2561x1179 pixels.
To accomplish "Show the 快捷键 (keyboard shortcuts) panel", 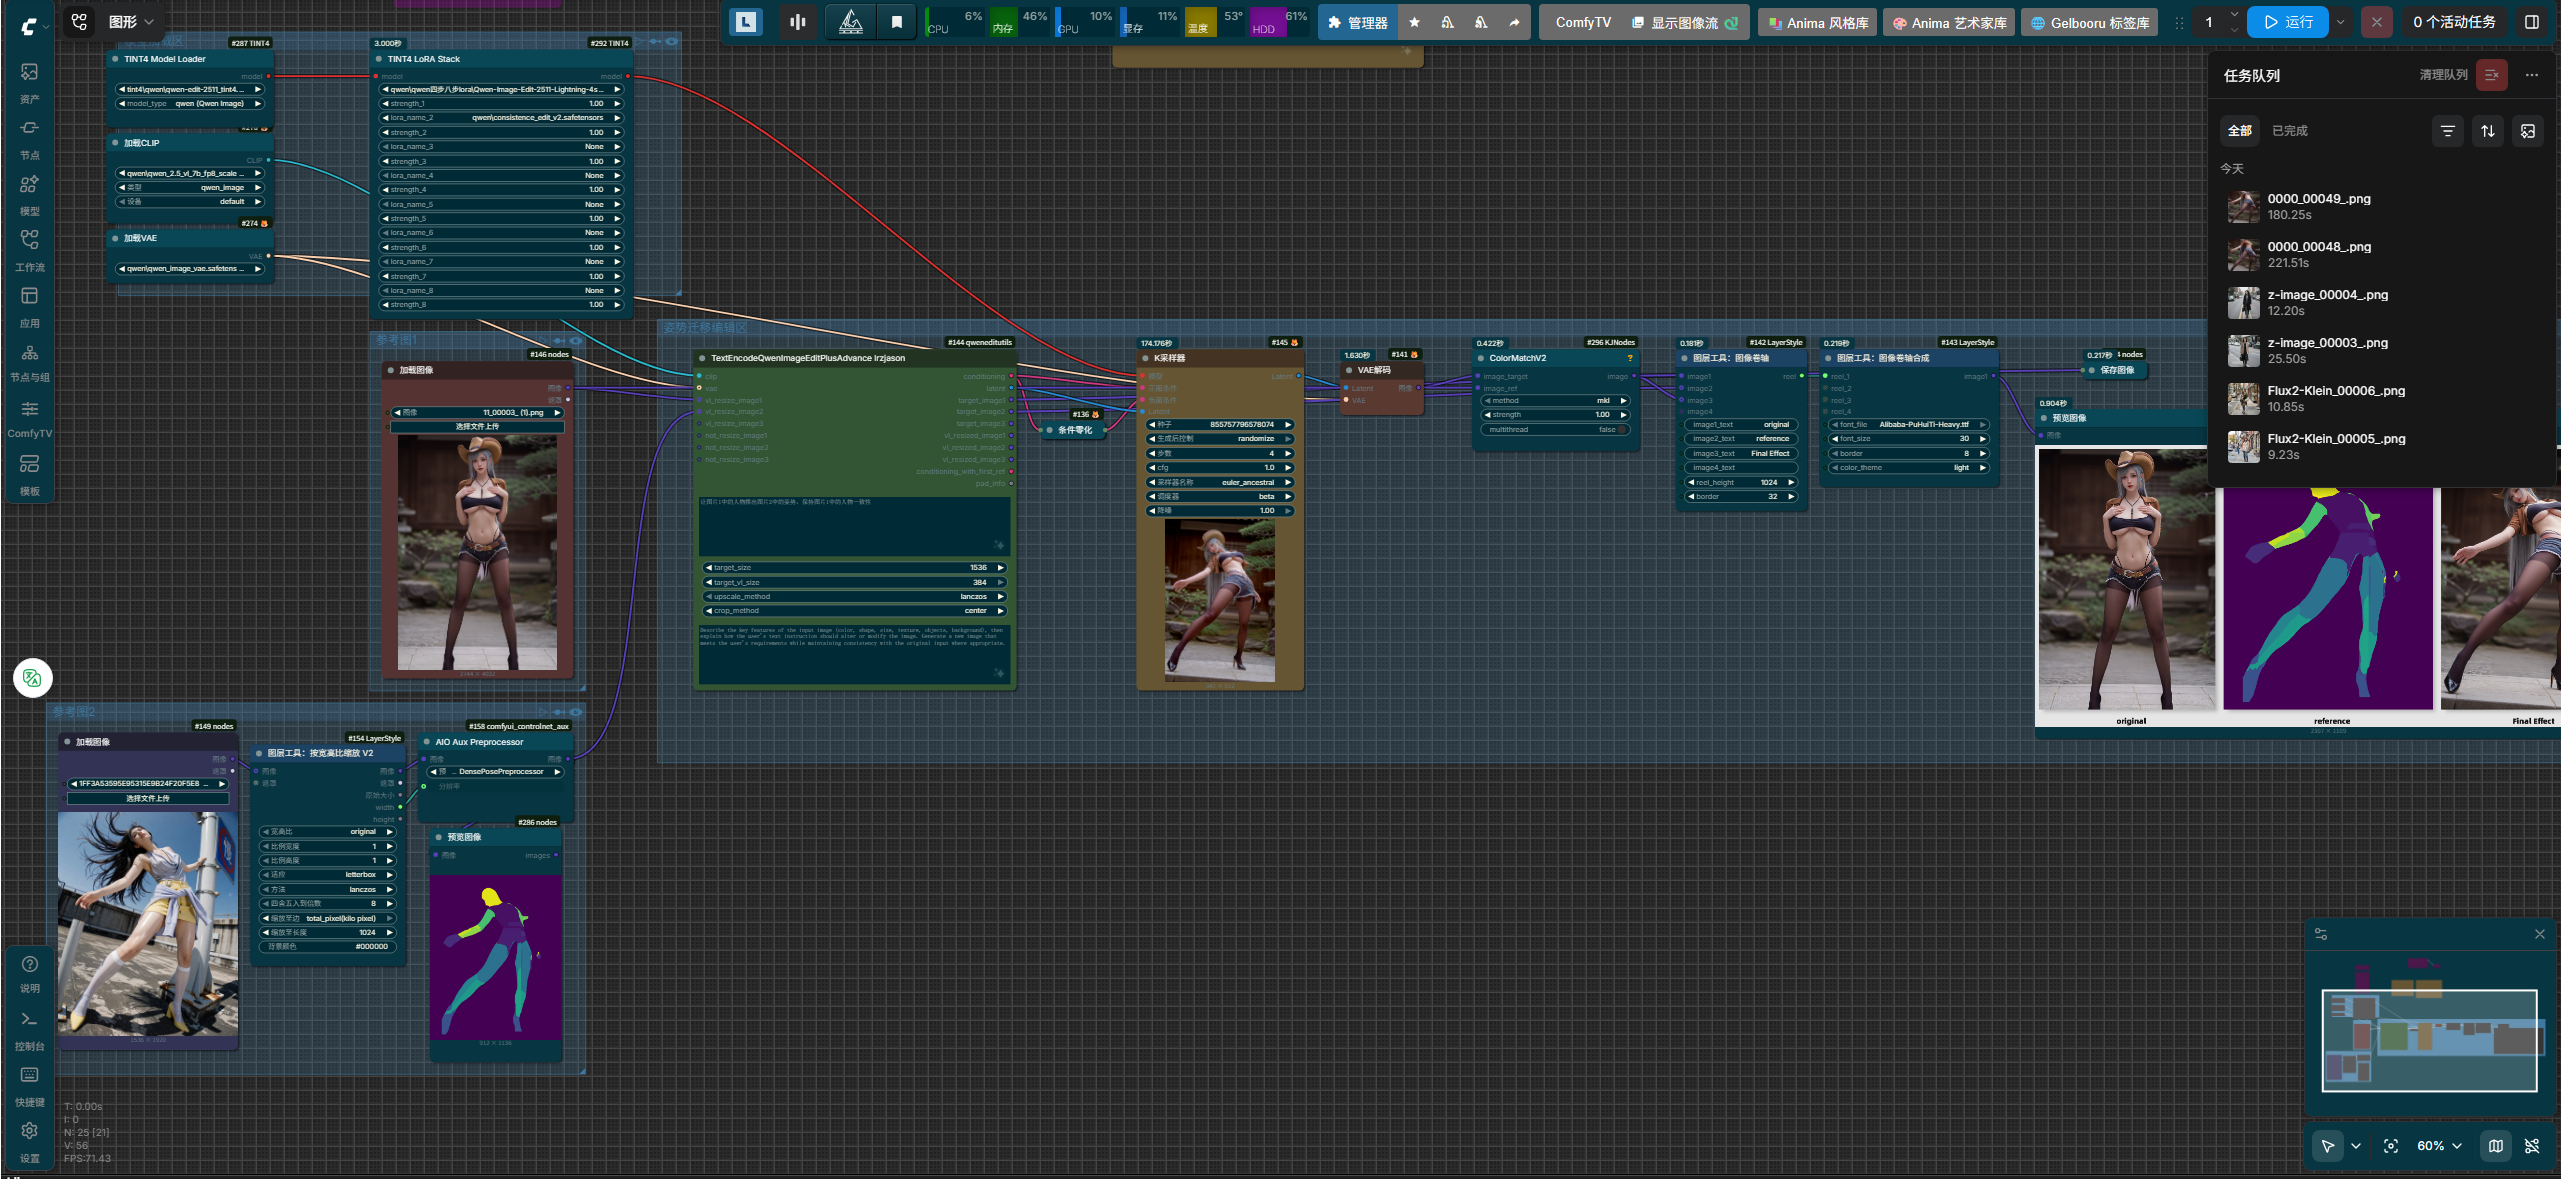I will tap(30, 1085).
